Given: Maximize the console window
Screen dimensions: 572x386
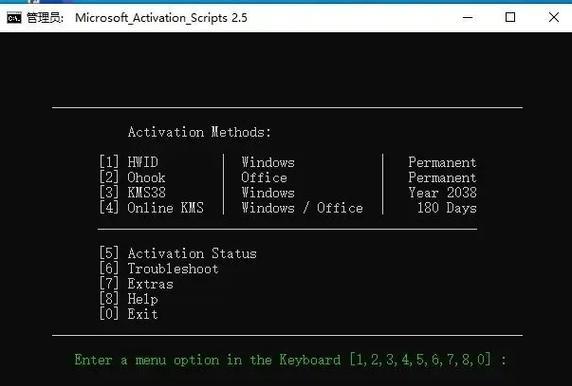Looking at the screenshot, I should coord(510,17).
